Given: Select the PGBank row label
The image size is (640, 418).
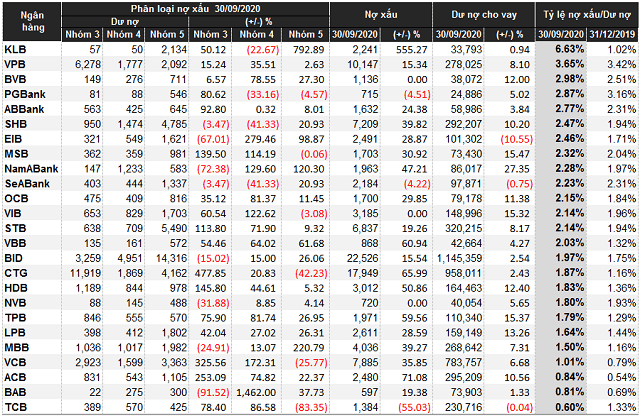Looking at the screenshot, I should point(25,94).
